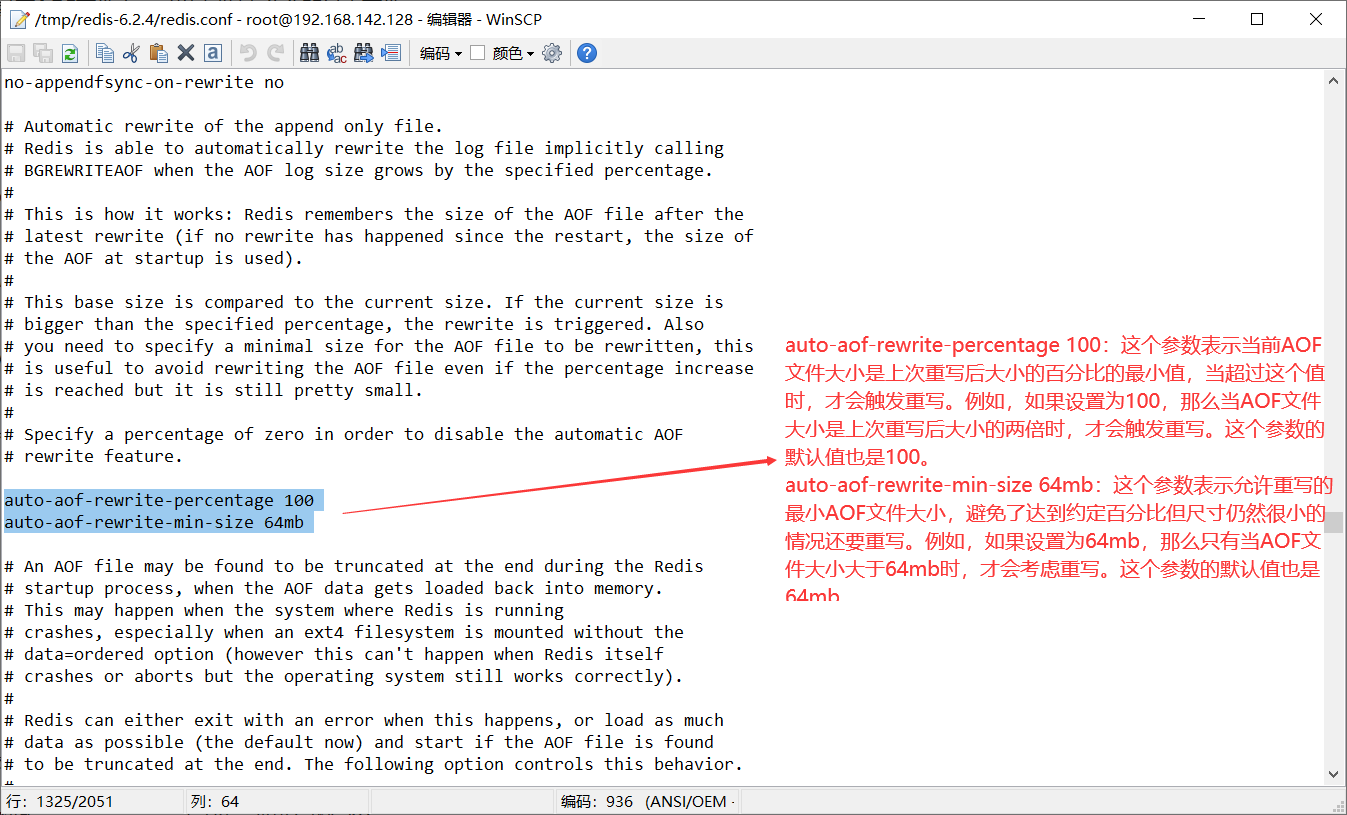The height and width of the screenshot is (815, 1347).
Task: Click the Redo arrow icon
Action: pos(275,53)
